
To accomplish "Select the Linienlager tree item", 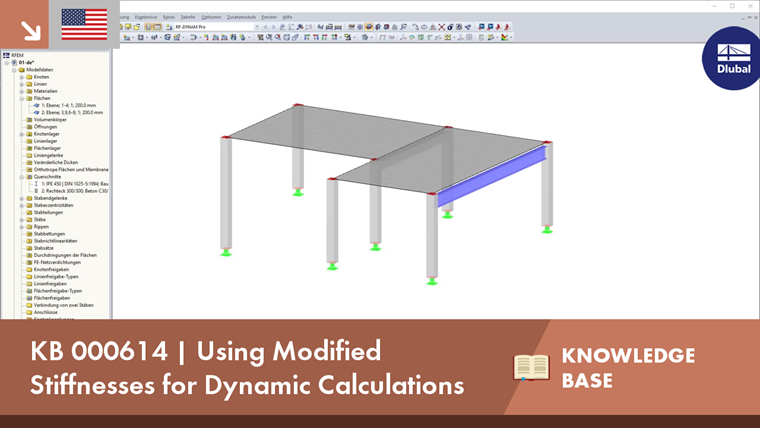I will [45, 141].
